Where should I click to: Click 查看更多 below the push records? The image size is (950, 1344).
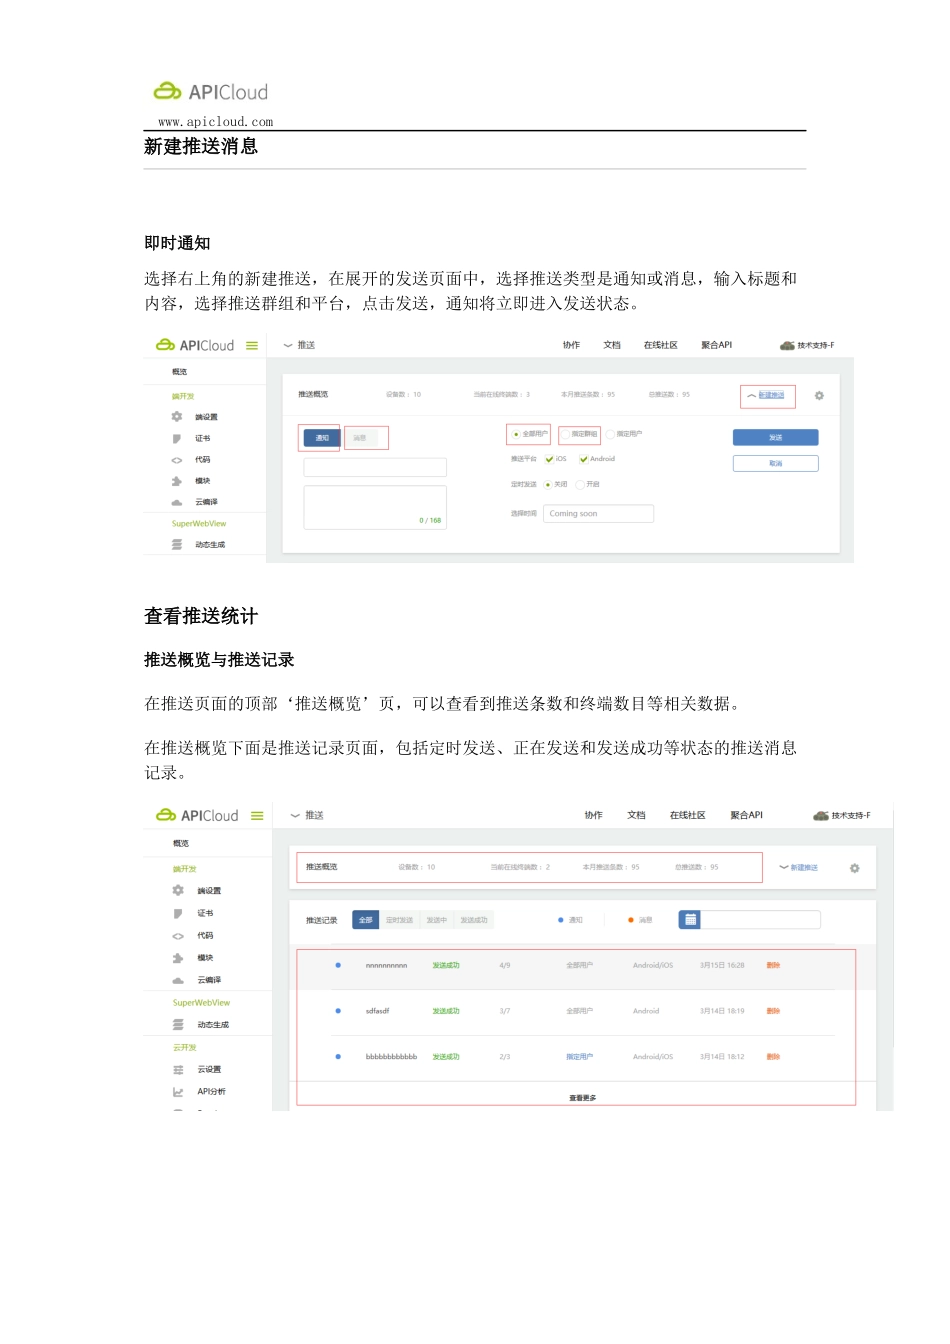[x=583, y=1098]
